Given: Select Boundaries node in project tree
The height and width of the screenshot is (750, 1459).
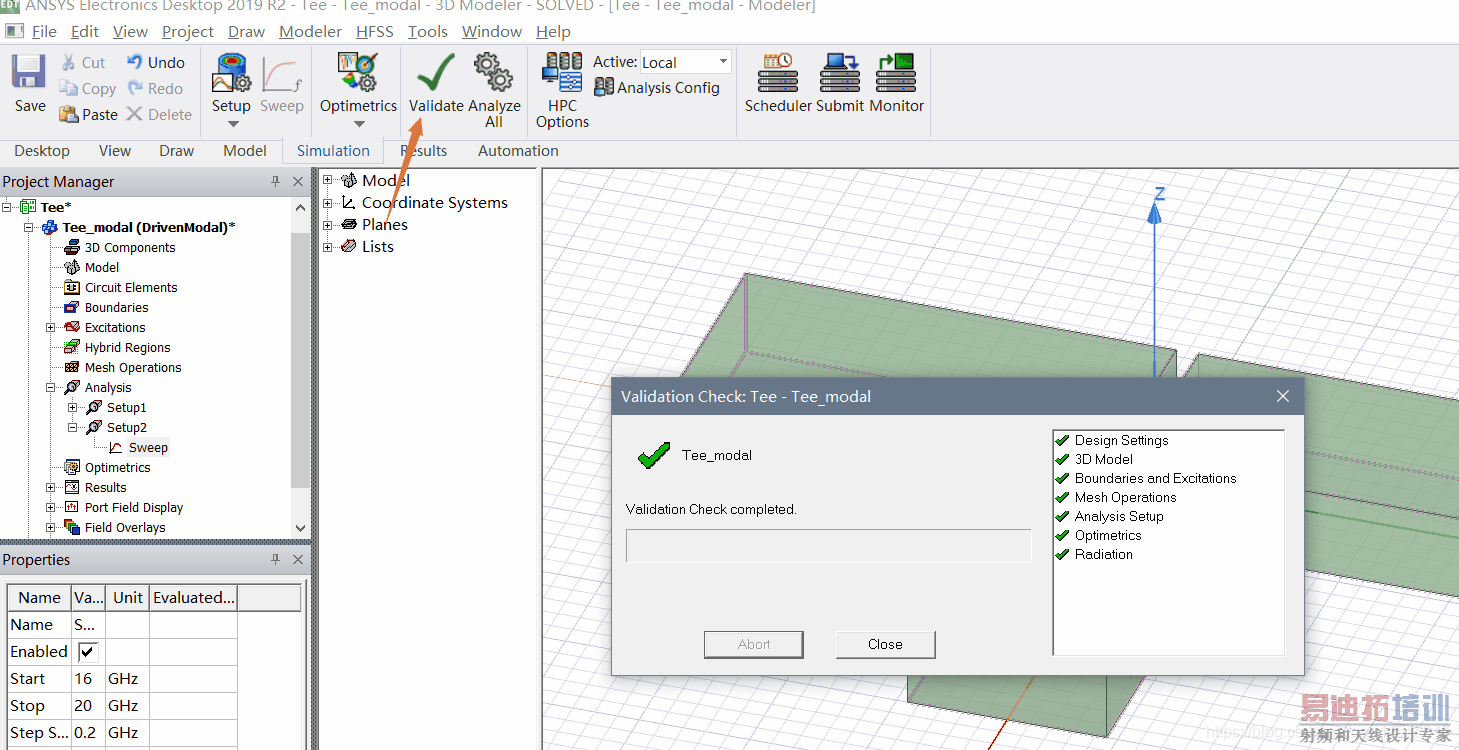Looking at the screenshot, I should coord(116,308).
